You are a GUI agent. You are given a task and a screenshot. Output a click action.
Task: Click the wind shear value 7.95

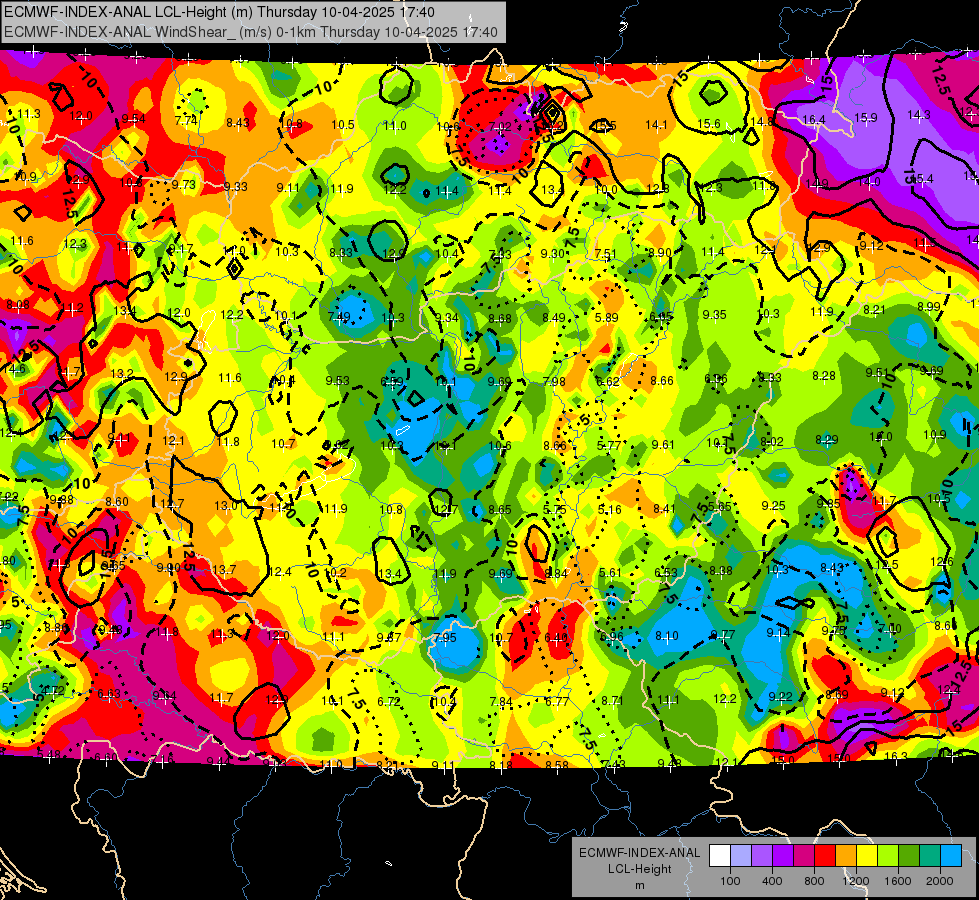coord(445,638)
